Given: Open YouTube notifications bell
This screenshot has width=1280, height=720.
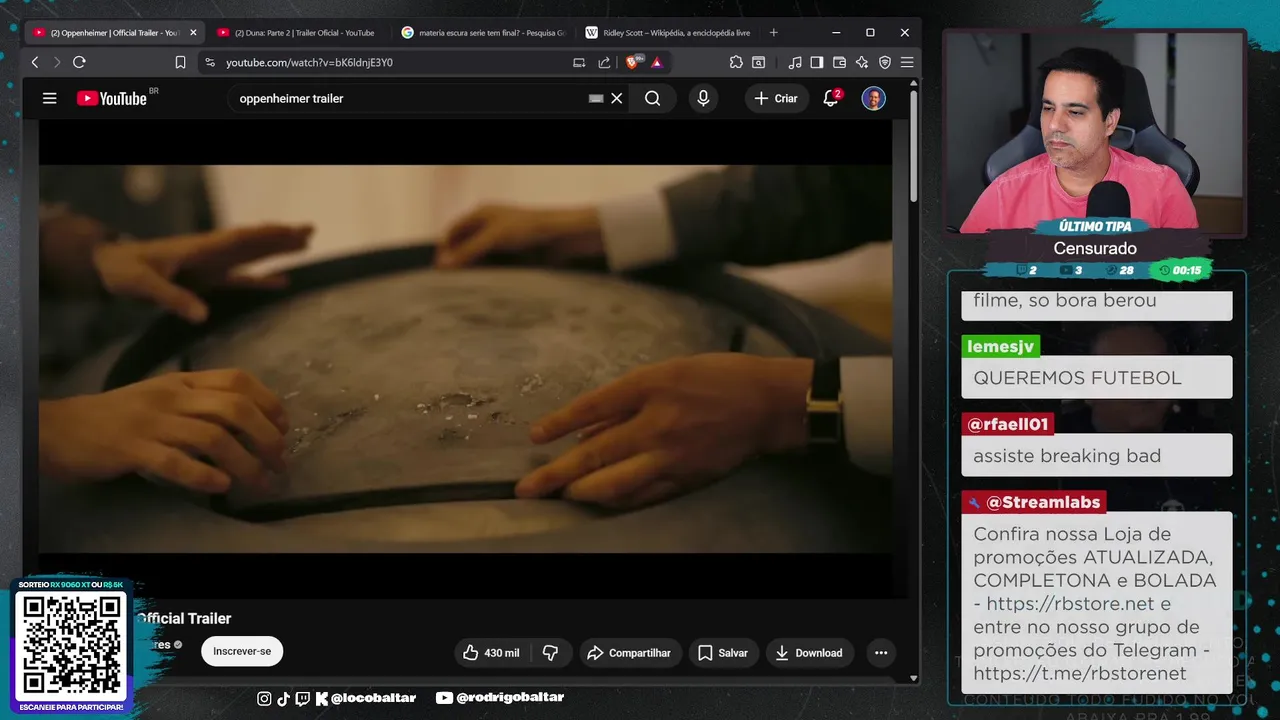Looking at the screenshot, I should [x=831, y=98].
